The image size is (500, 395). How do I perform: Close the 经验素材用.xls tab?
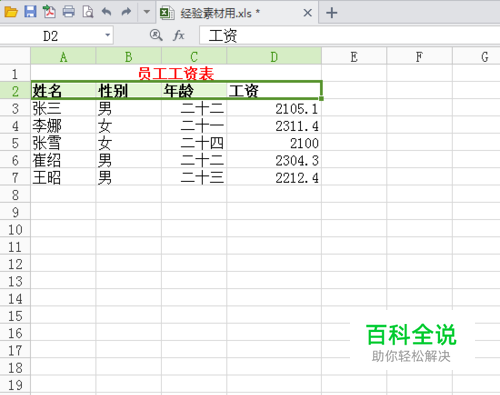pyautogui.click(x=308, y=13)
